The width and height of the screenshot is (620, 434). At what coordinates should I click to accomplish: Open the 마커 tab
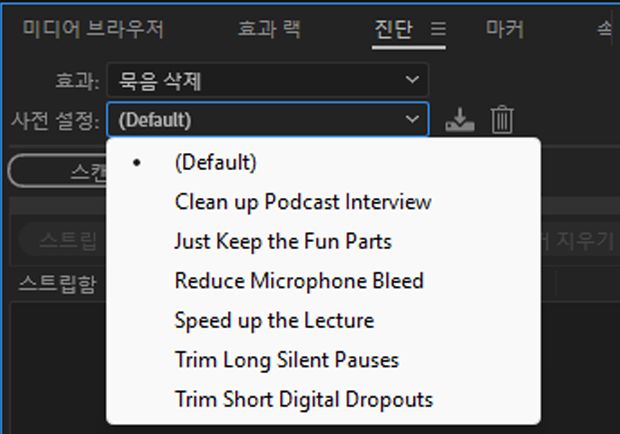coord(505,29)
